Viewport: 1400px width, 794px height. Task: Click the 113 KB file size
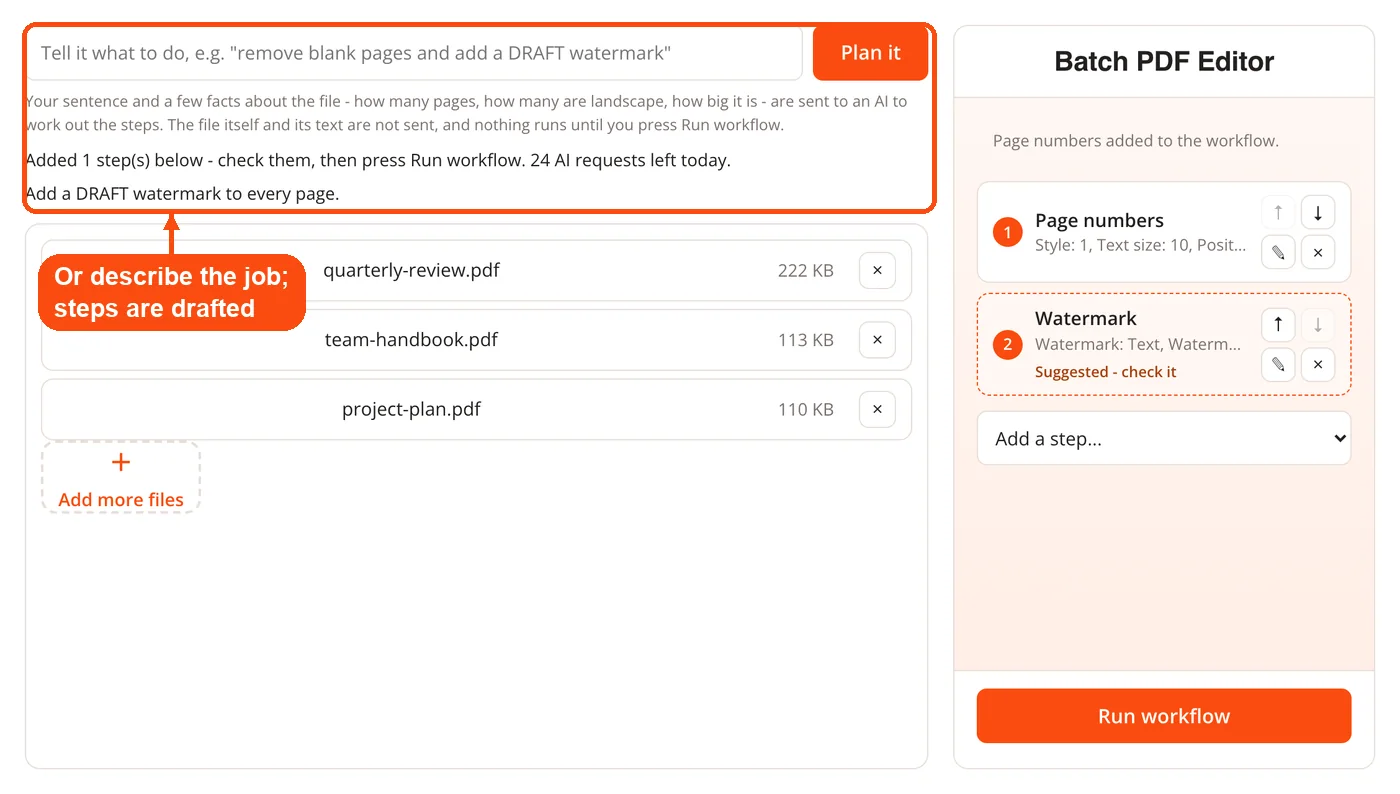(806, 340)
